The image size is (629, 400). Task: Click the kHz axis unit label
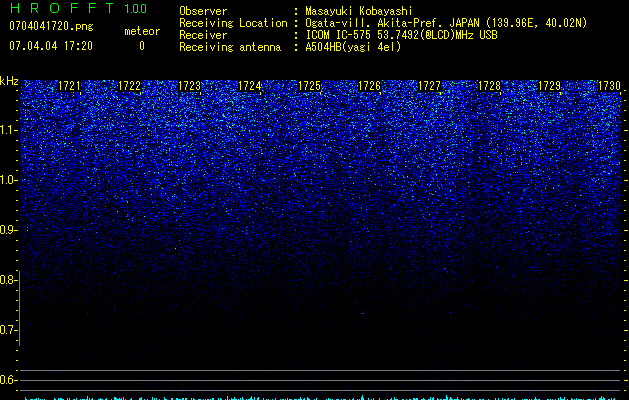[x=9, y=81]
